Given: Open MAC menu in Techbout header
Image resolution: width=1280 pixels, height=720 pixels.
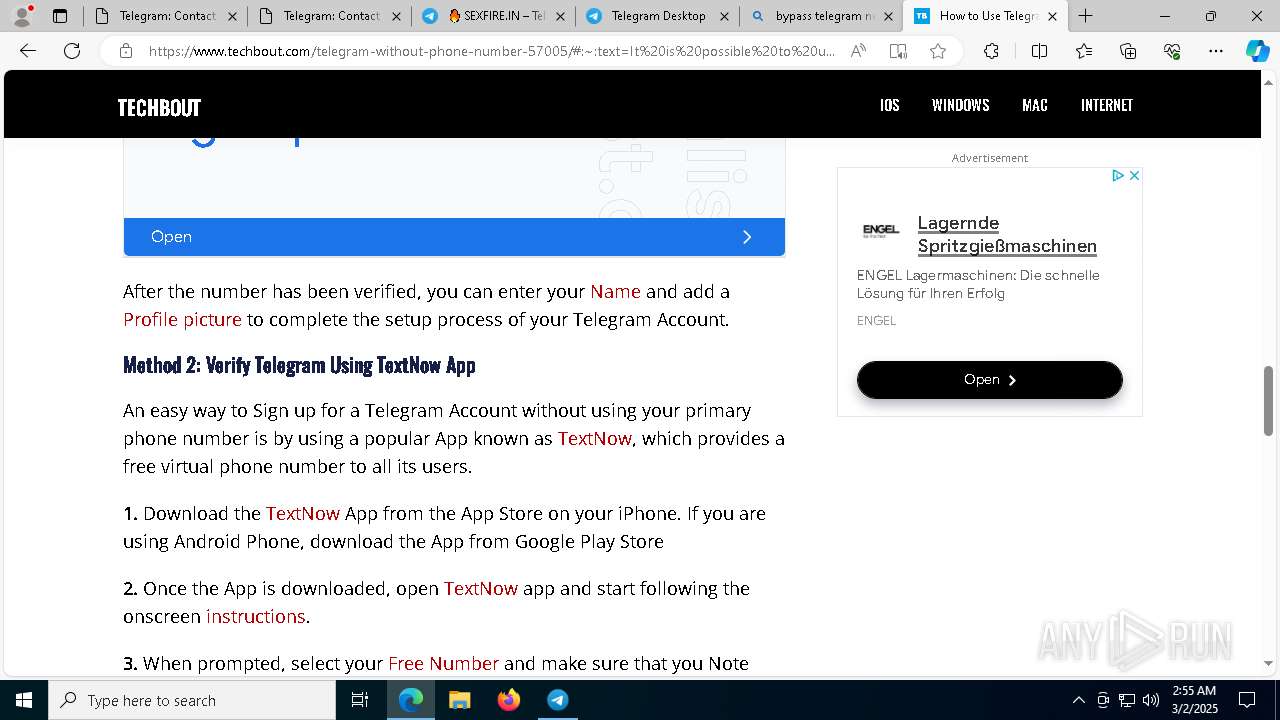Looking at the screenshot, I should pyautogui.click(x=1035, y=105).
